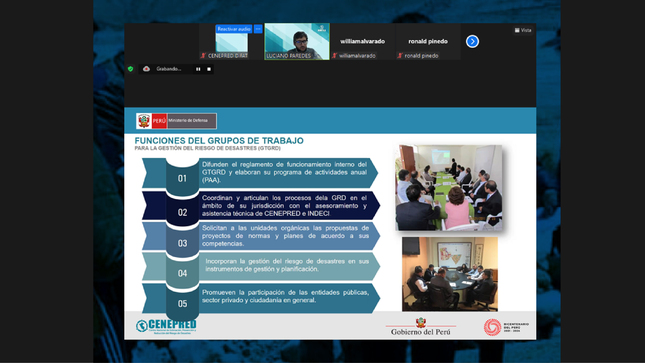Click the CENEPRED logo on slide
This screenshot has height=363, width=645.
click(166, 326)
